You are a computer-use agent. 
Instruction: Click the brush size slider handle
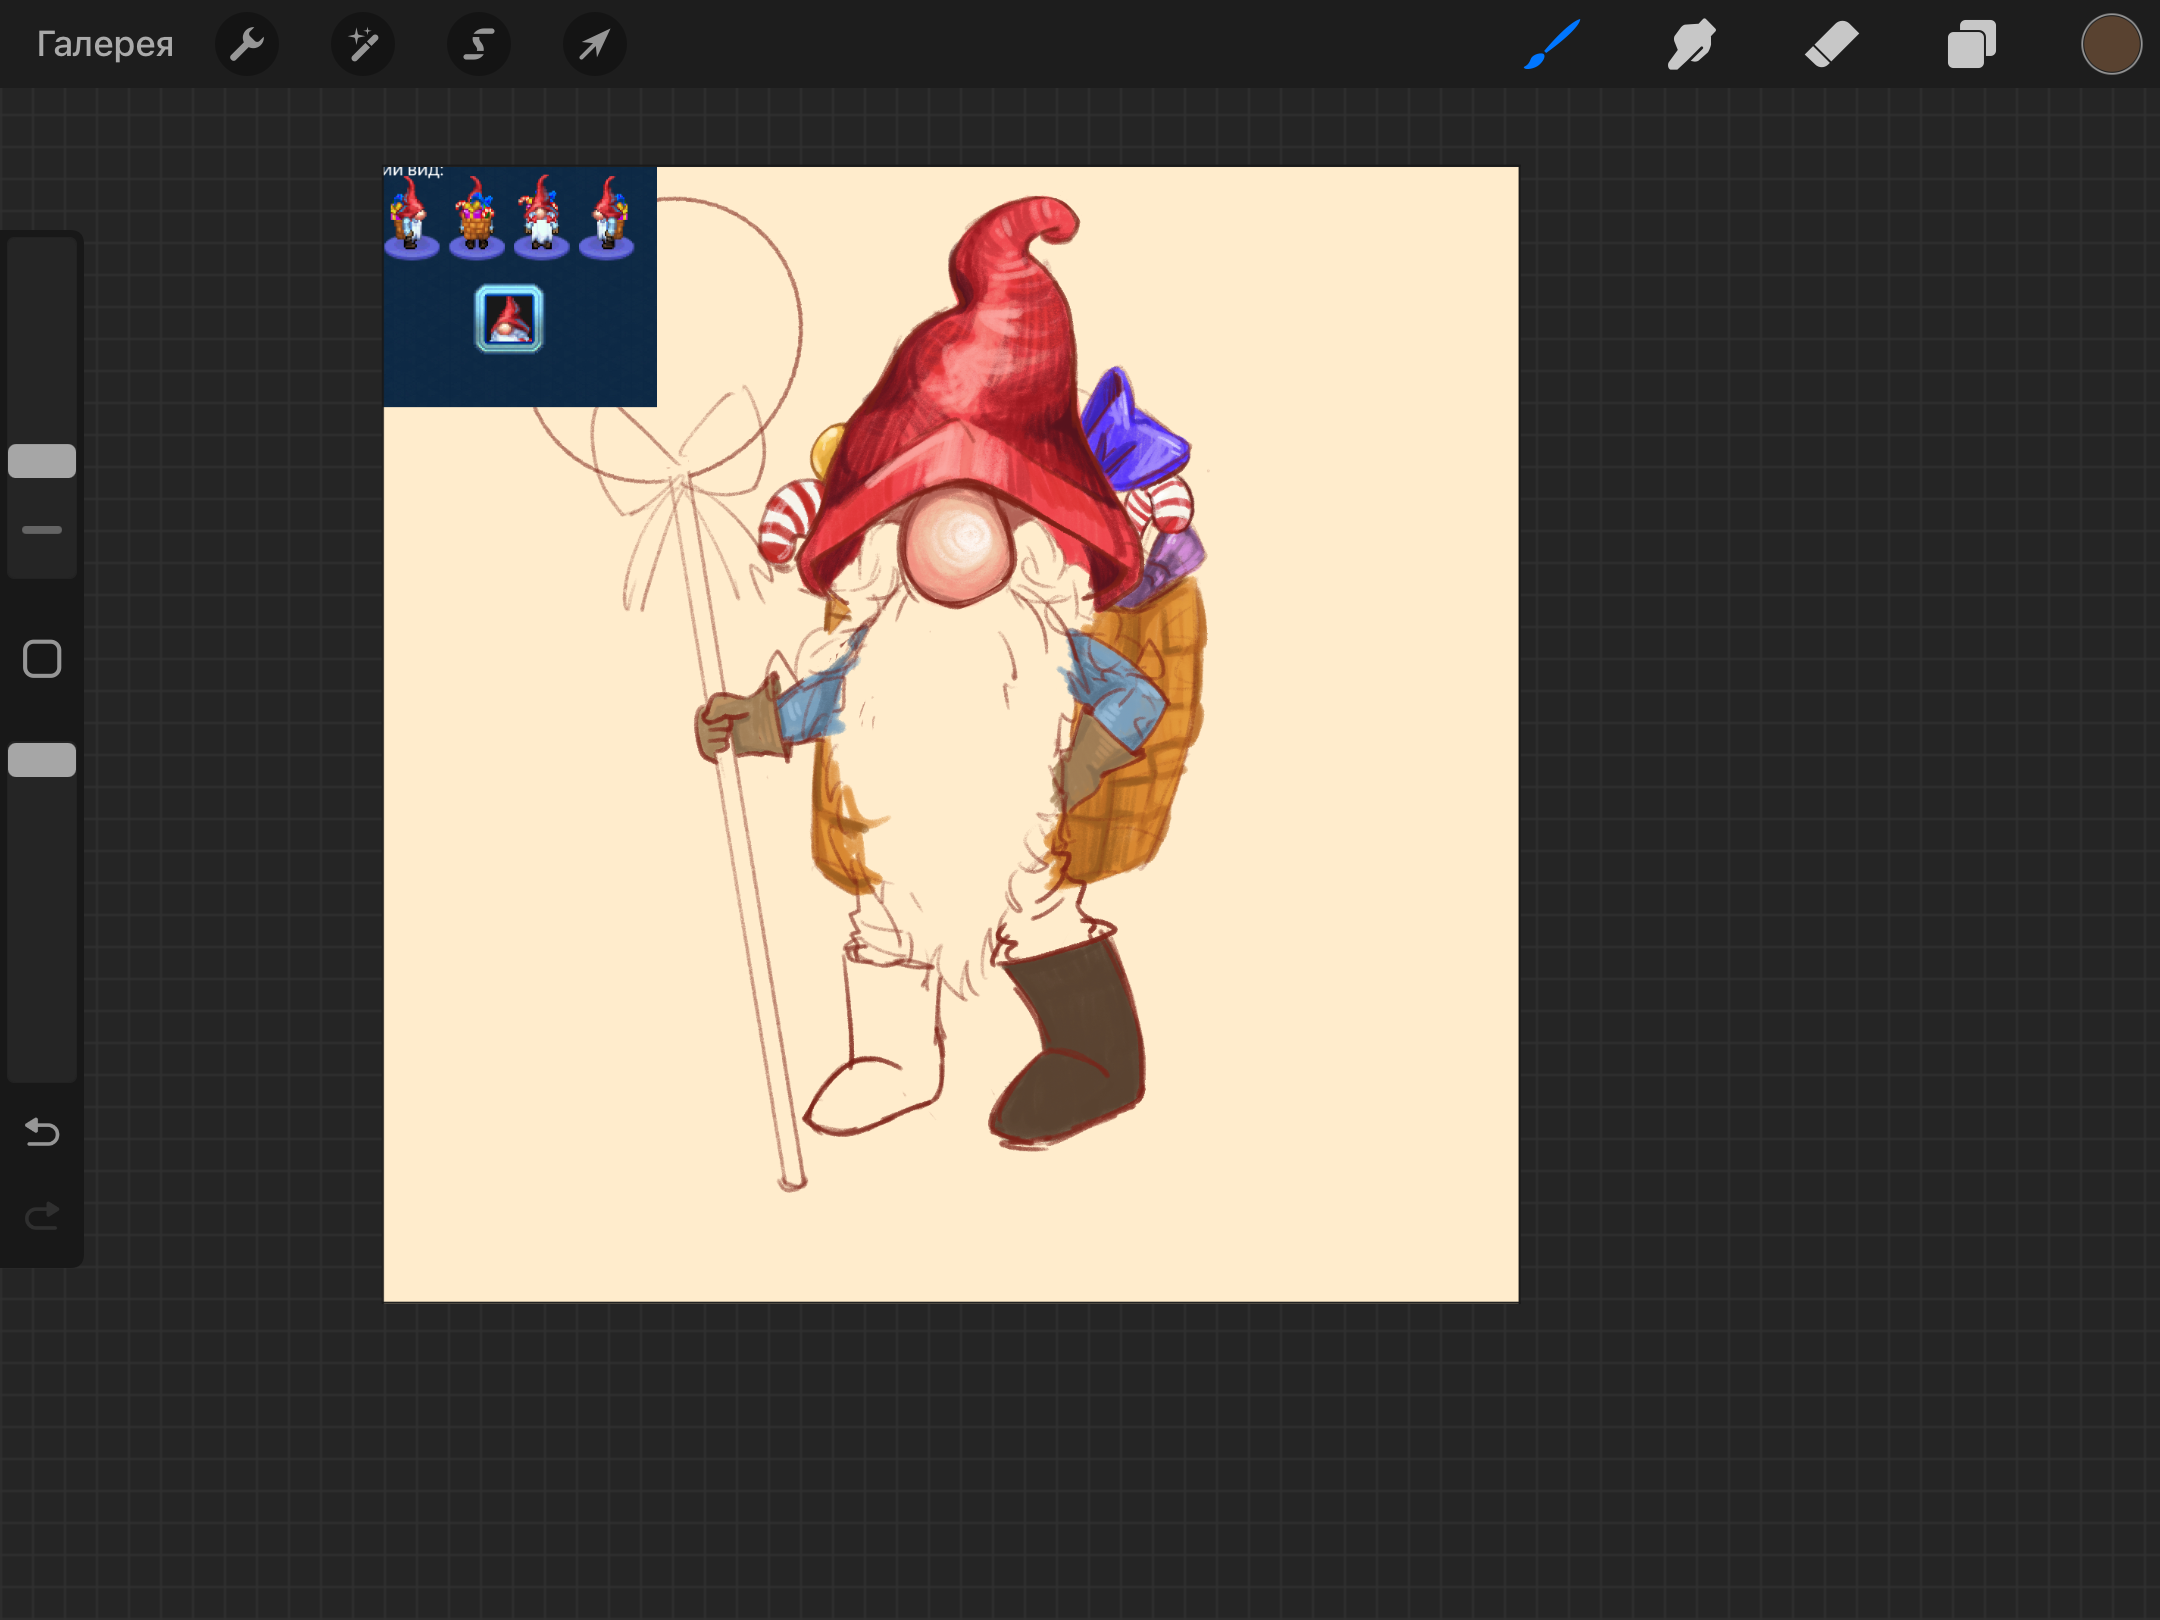pos(42,461)
